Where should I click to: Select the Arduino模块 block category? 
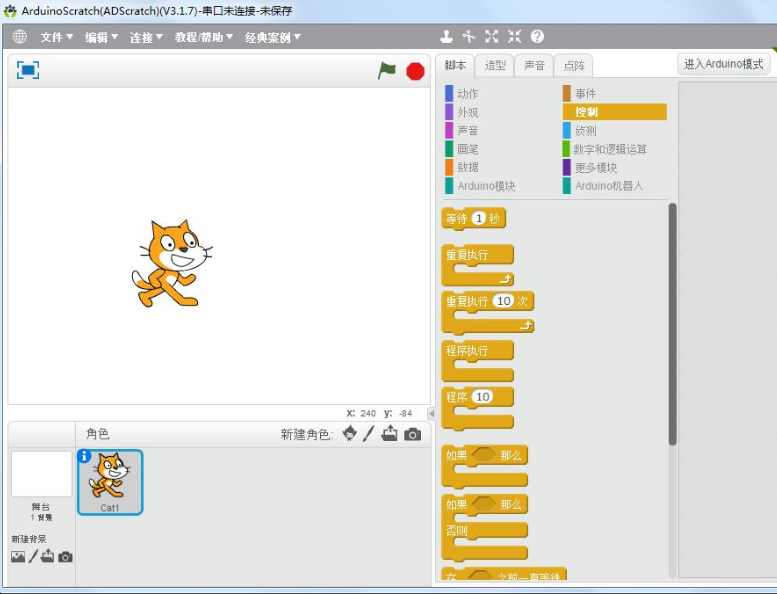click(x=480, y=186)
